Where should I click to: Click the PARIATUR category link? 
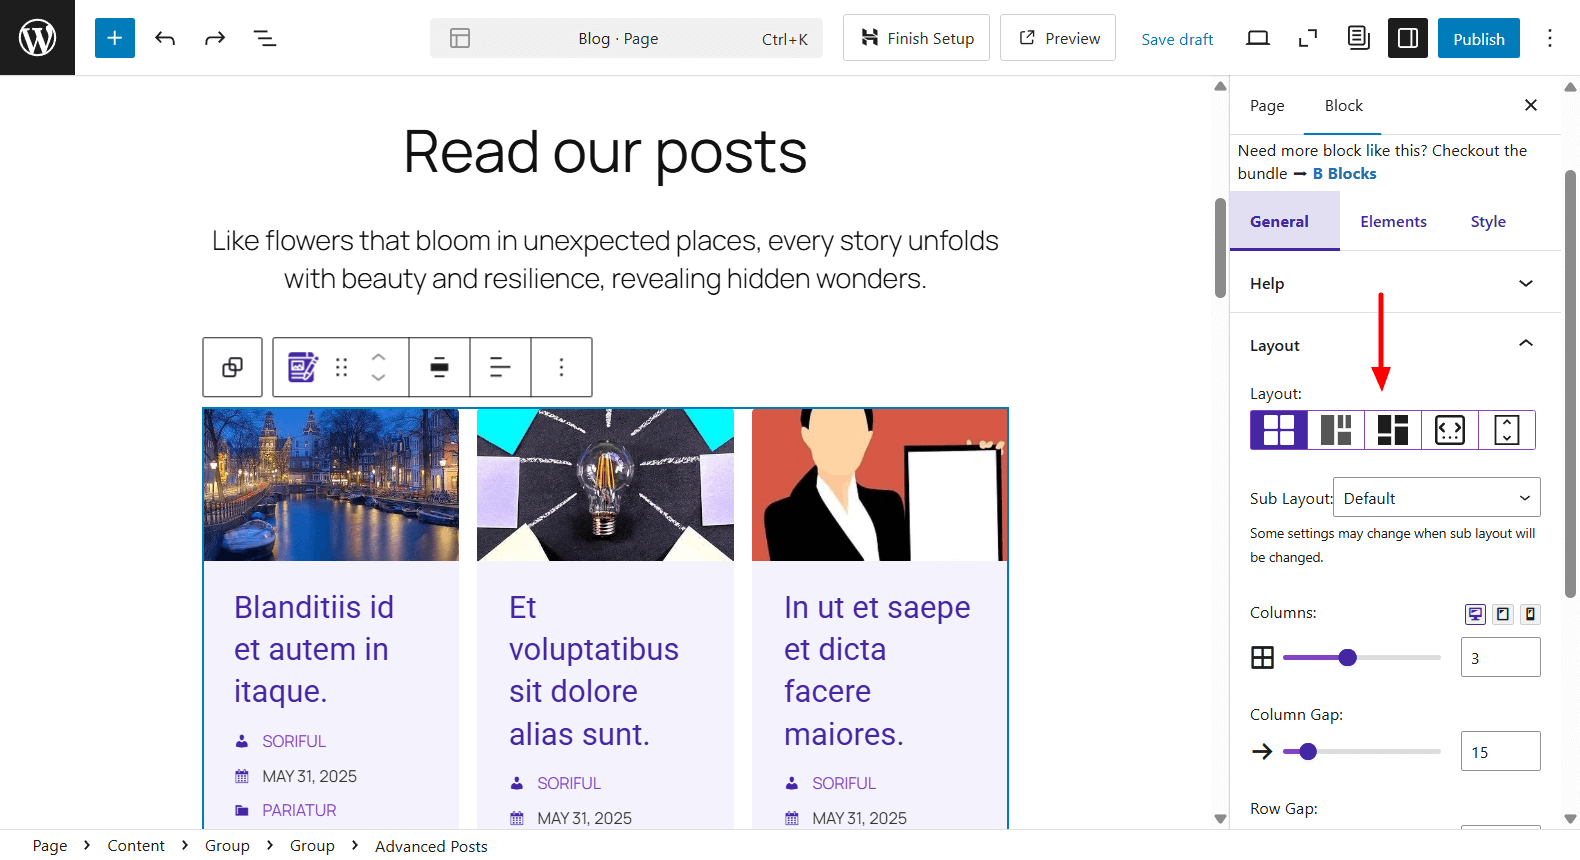(x=299, y=810)
